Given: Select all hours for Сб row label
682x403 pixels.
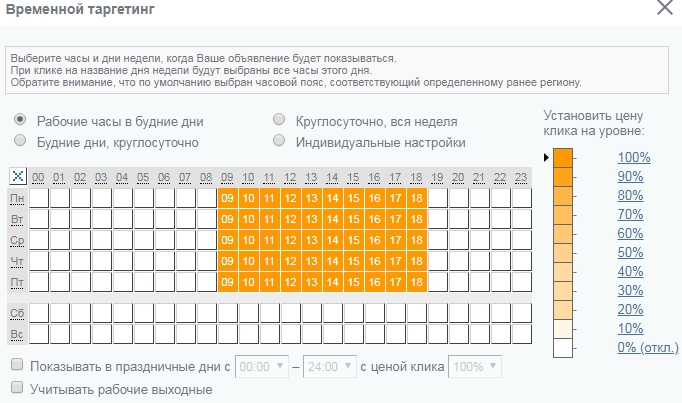Looking at the screenshot, I should [17, 313].
